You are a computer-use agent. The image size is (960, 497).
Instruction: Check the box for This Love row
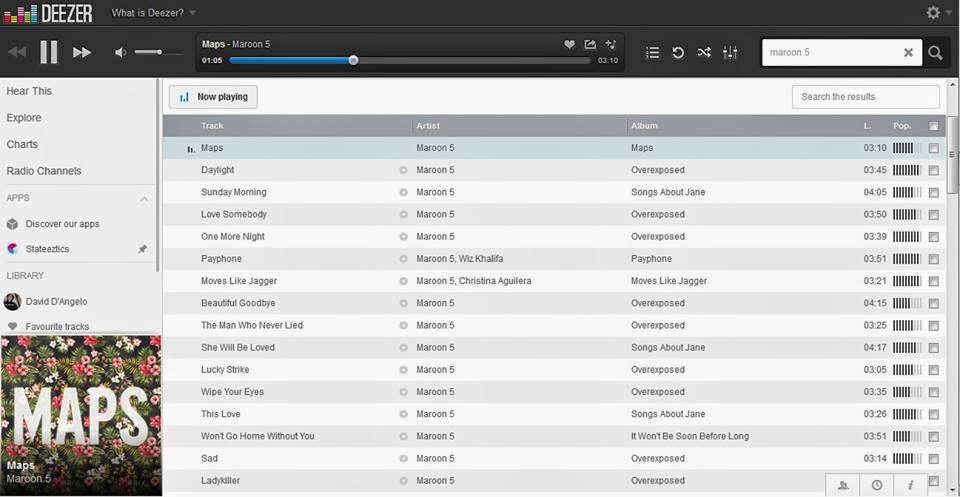933,414
